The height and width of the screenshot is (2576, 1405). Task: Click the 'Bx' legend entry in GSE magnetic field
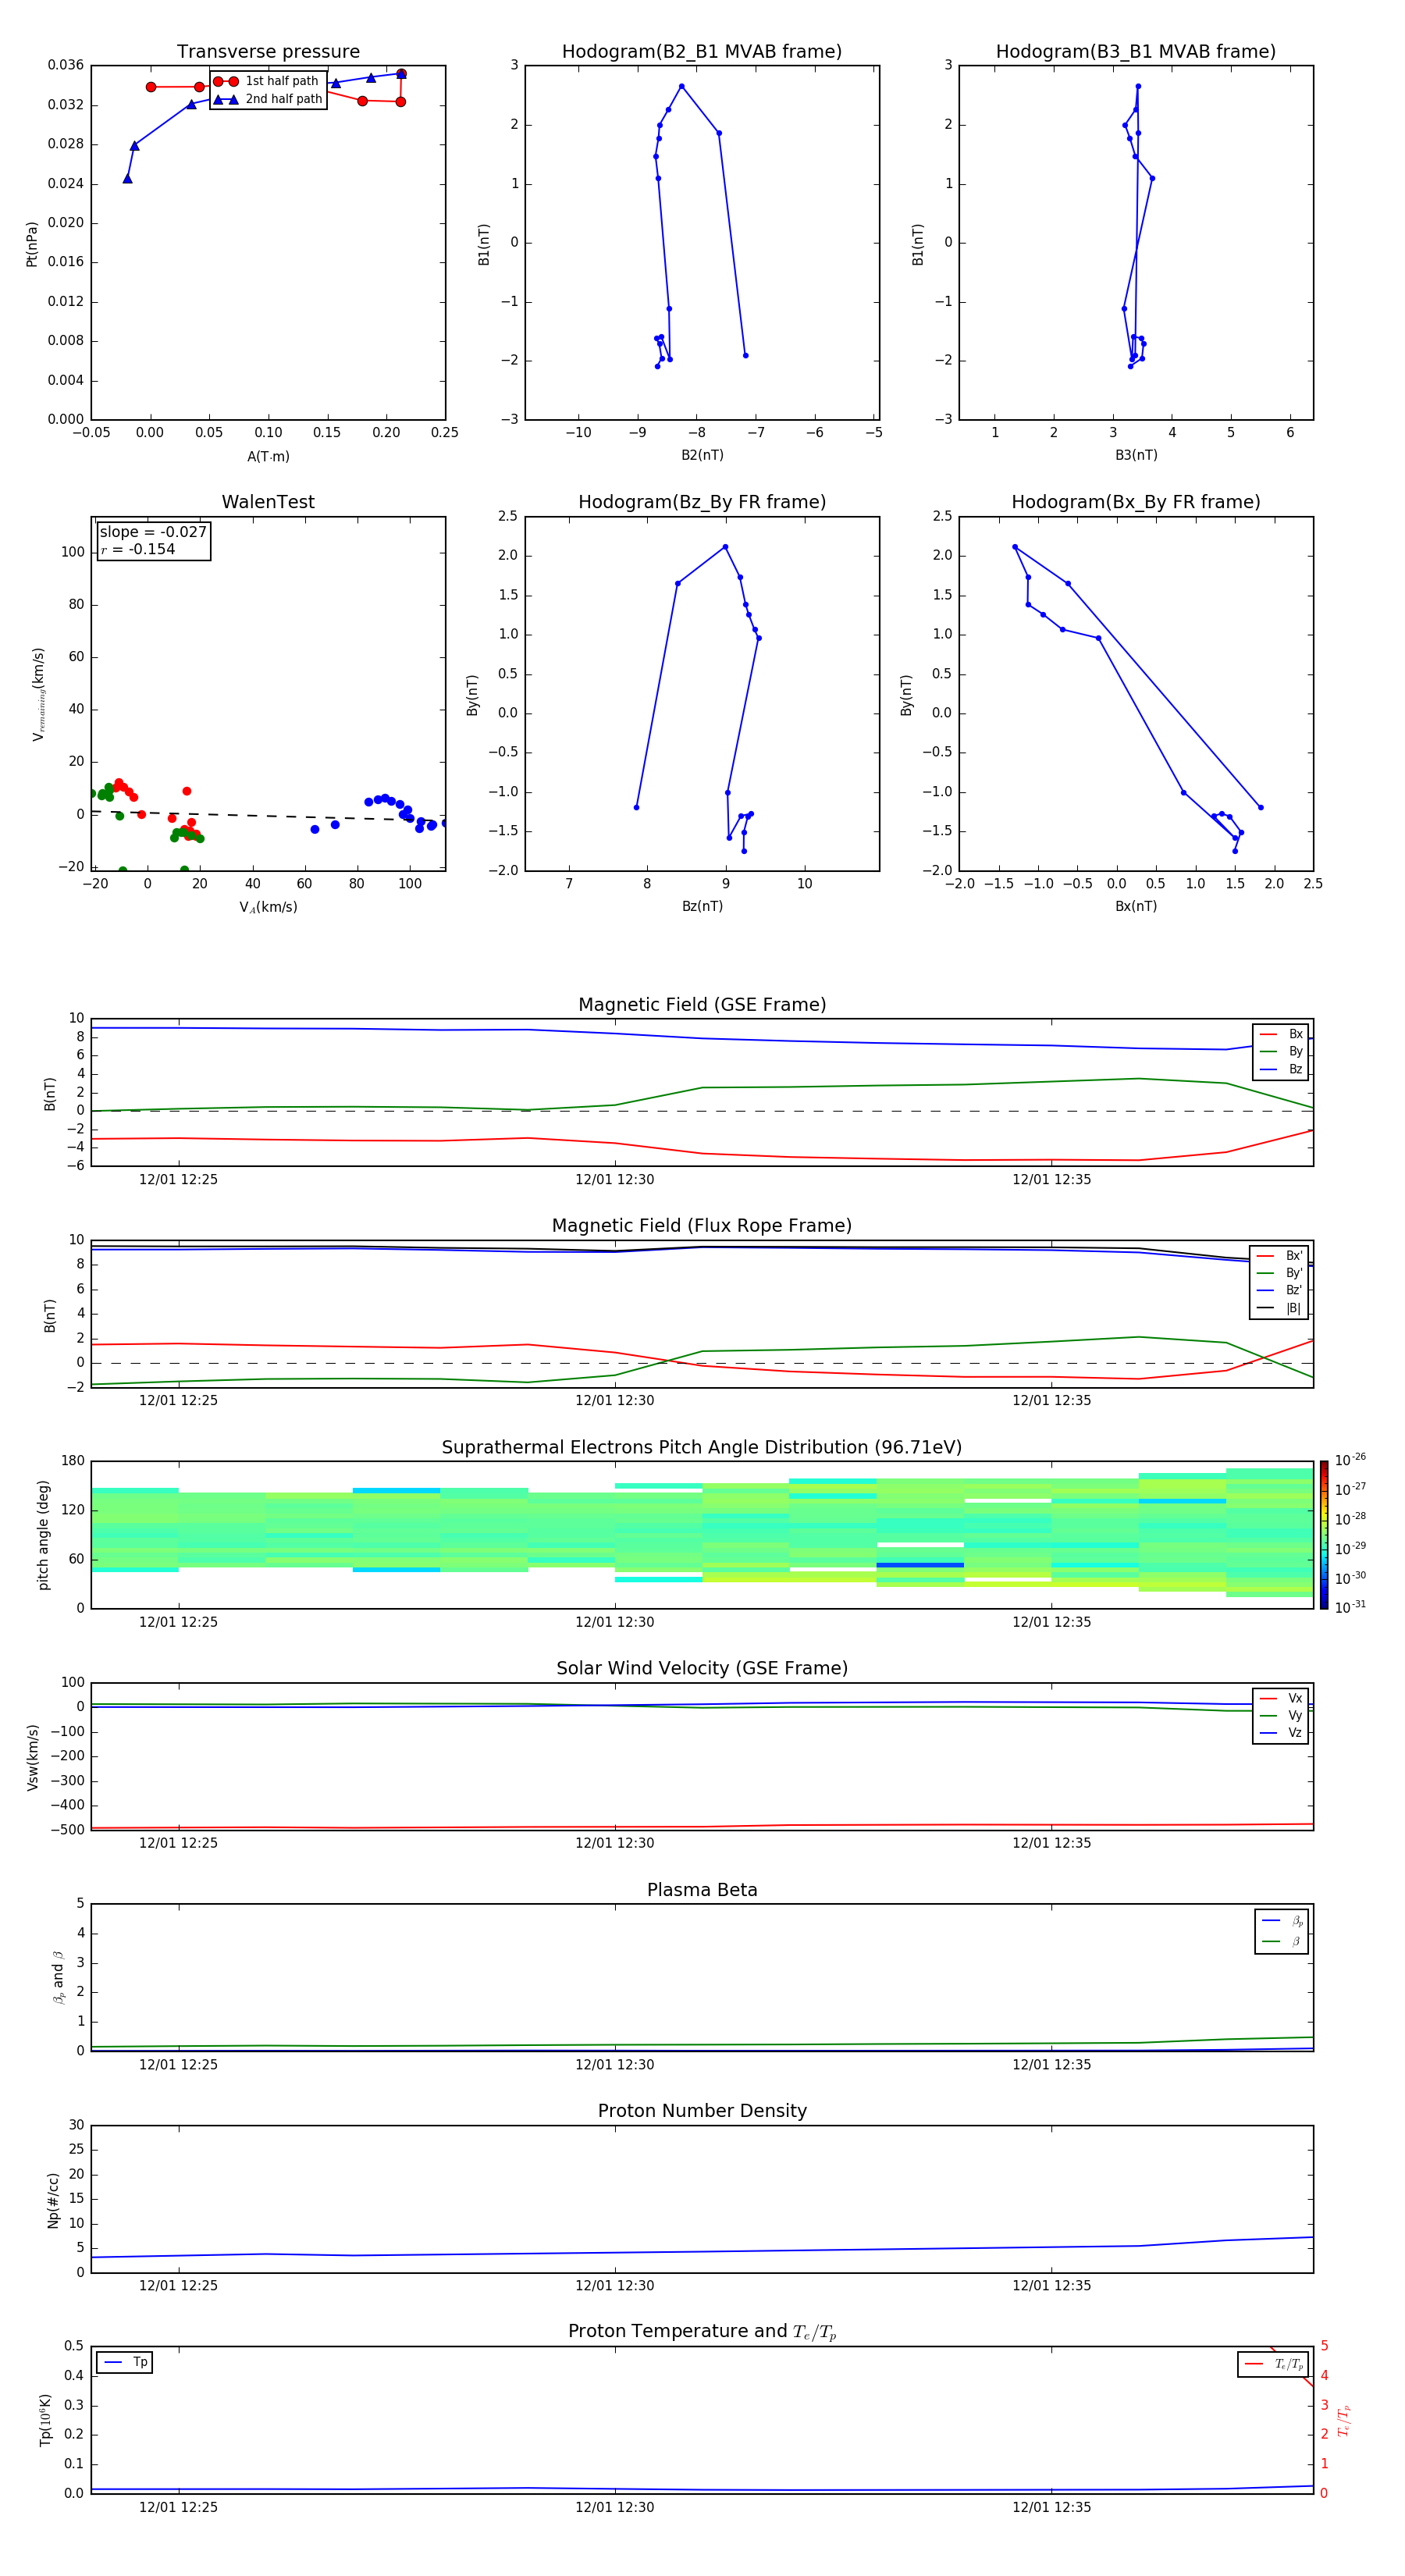click(1281, 1034)
